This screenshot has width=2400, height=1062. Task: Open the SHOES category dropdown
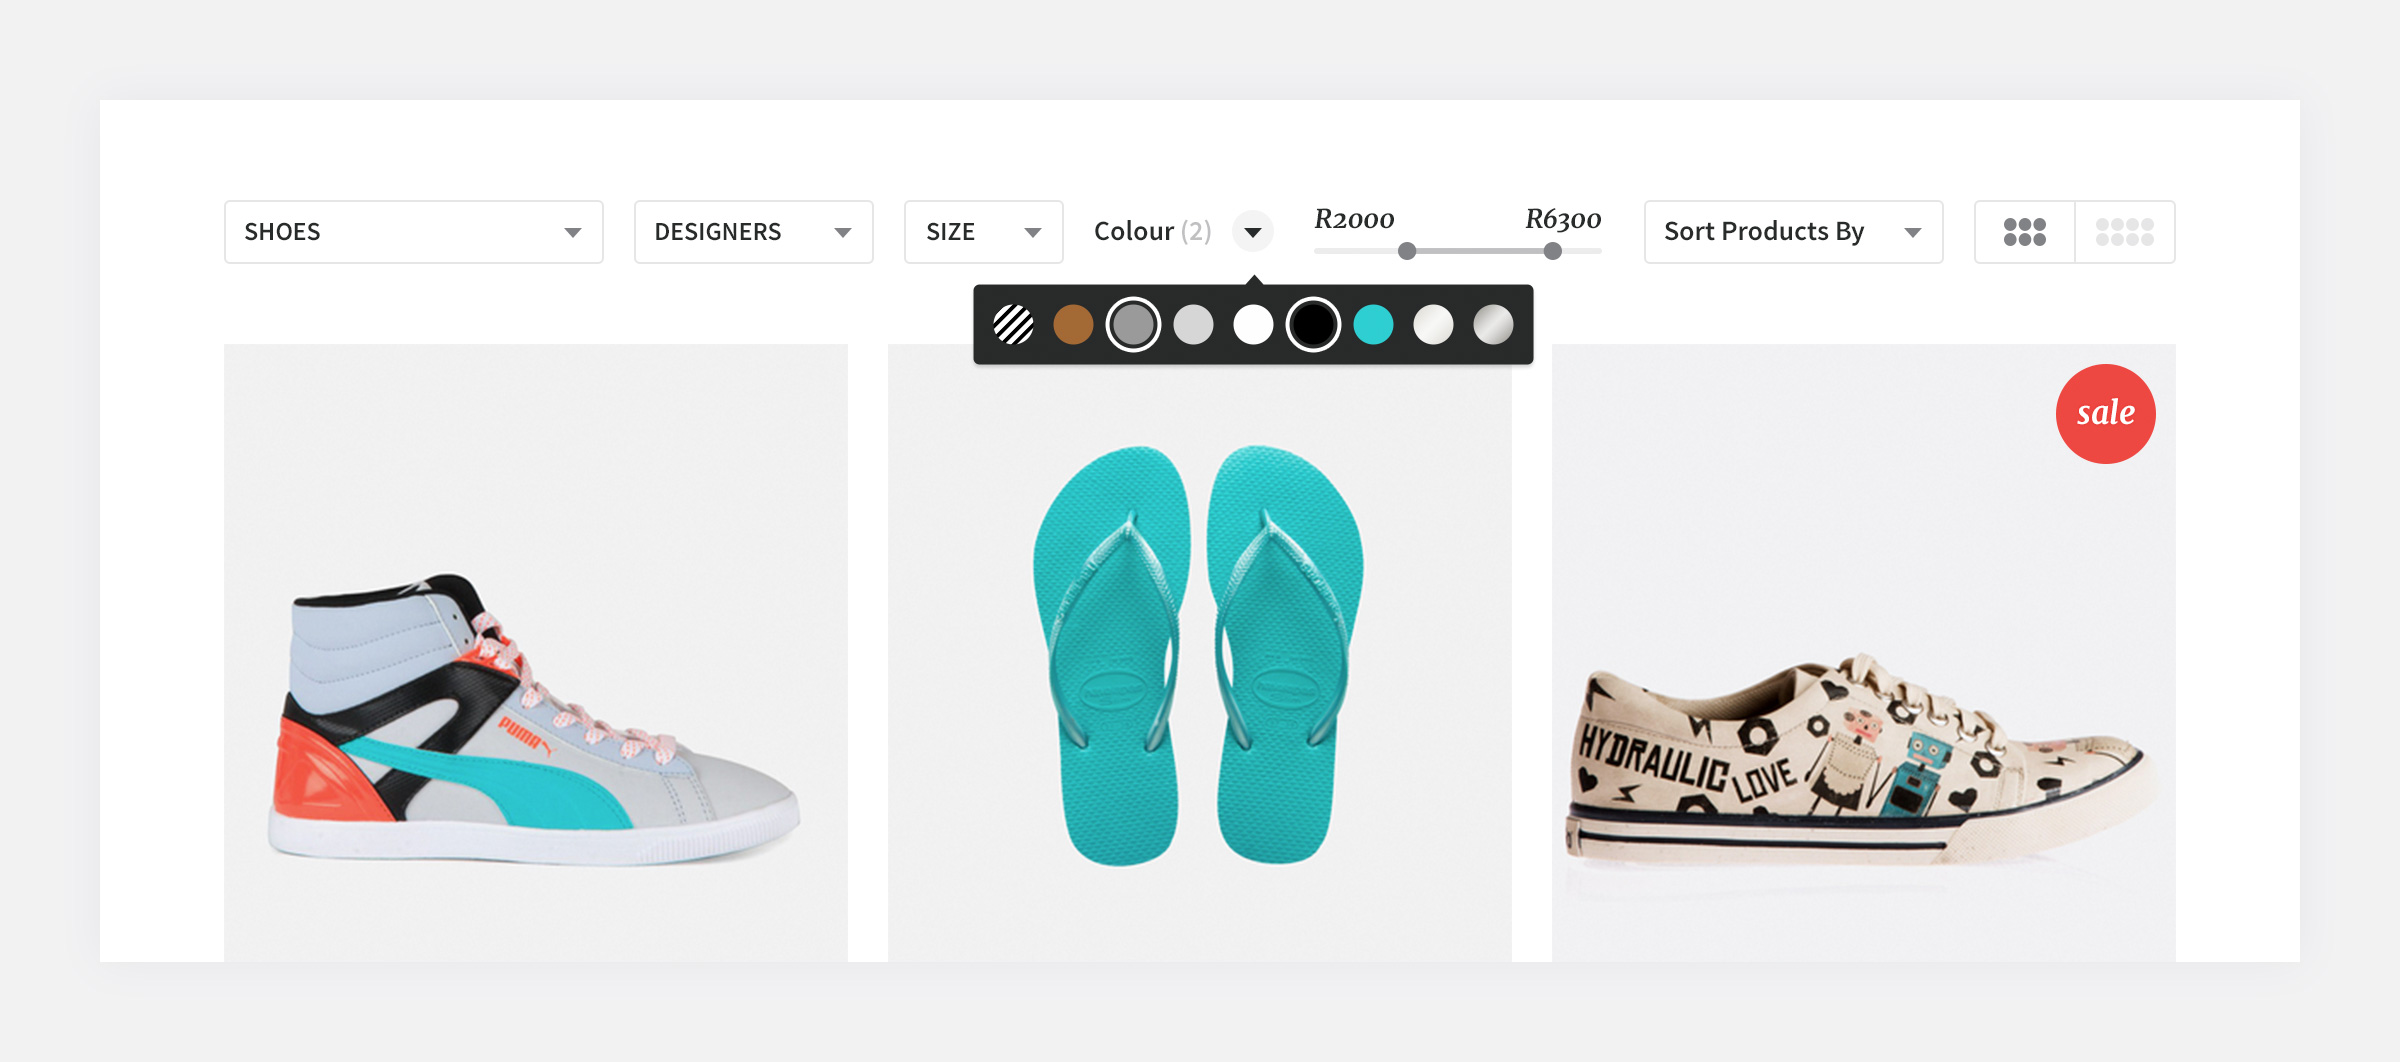pos(414,232)
